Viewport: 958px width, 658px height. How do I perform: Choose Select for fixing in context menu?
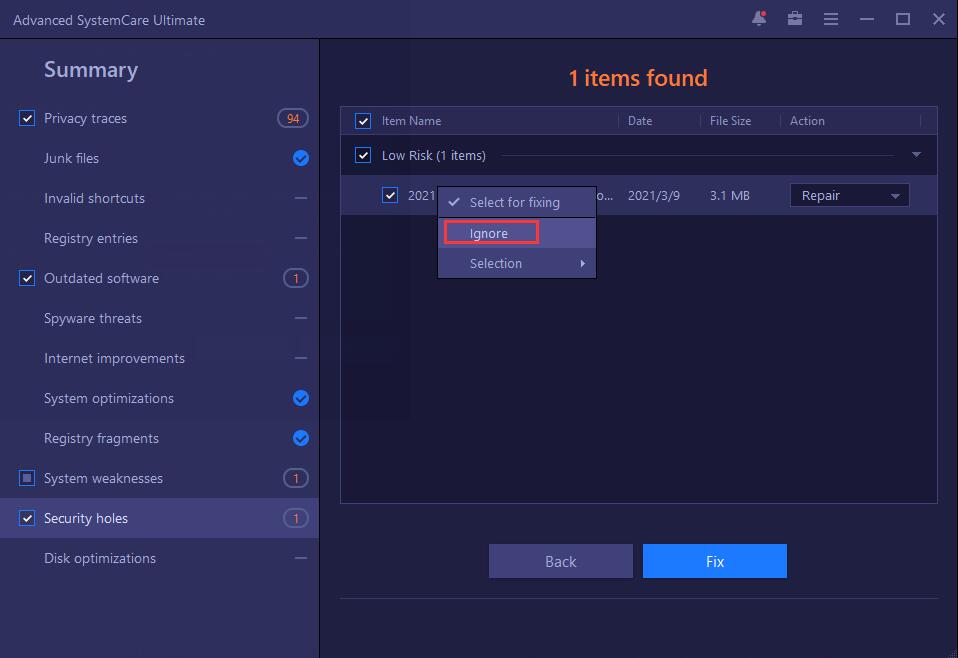[x=517, y=202]
